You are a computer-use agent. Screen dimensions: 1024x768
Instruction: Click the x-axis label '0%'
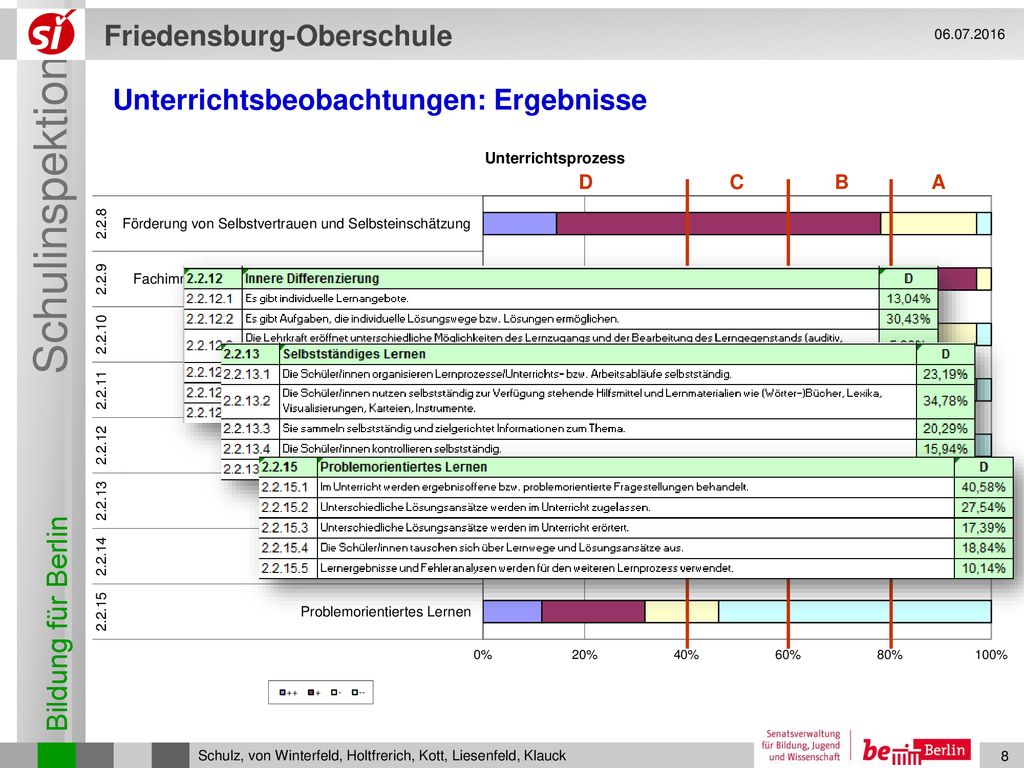tap(483, 654)
